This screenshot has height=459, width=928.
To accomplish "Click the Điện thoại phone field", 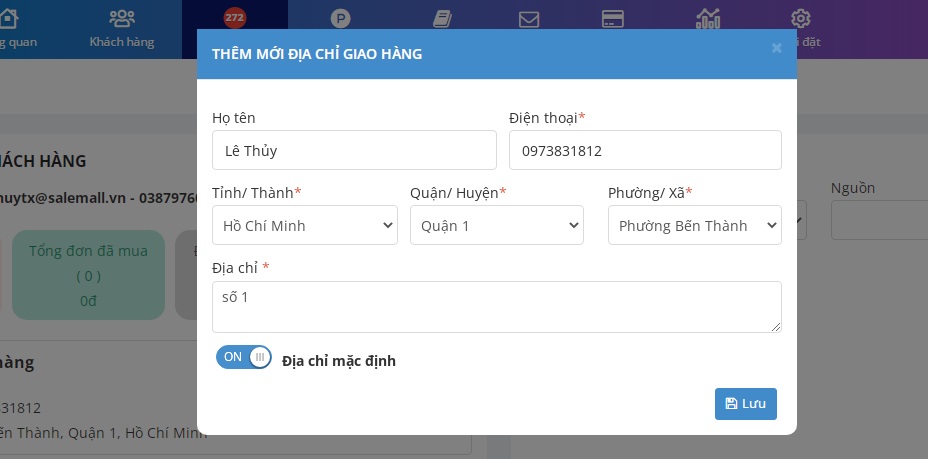I will (645, 151).
